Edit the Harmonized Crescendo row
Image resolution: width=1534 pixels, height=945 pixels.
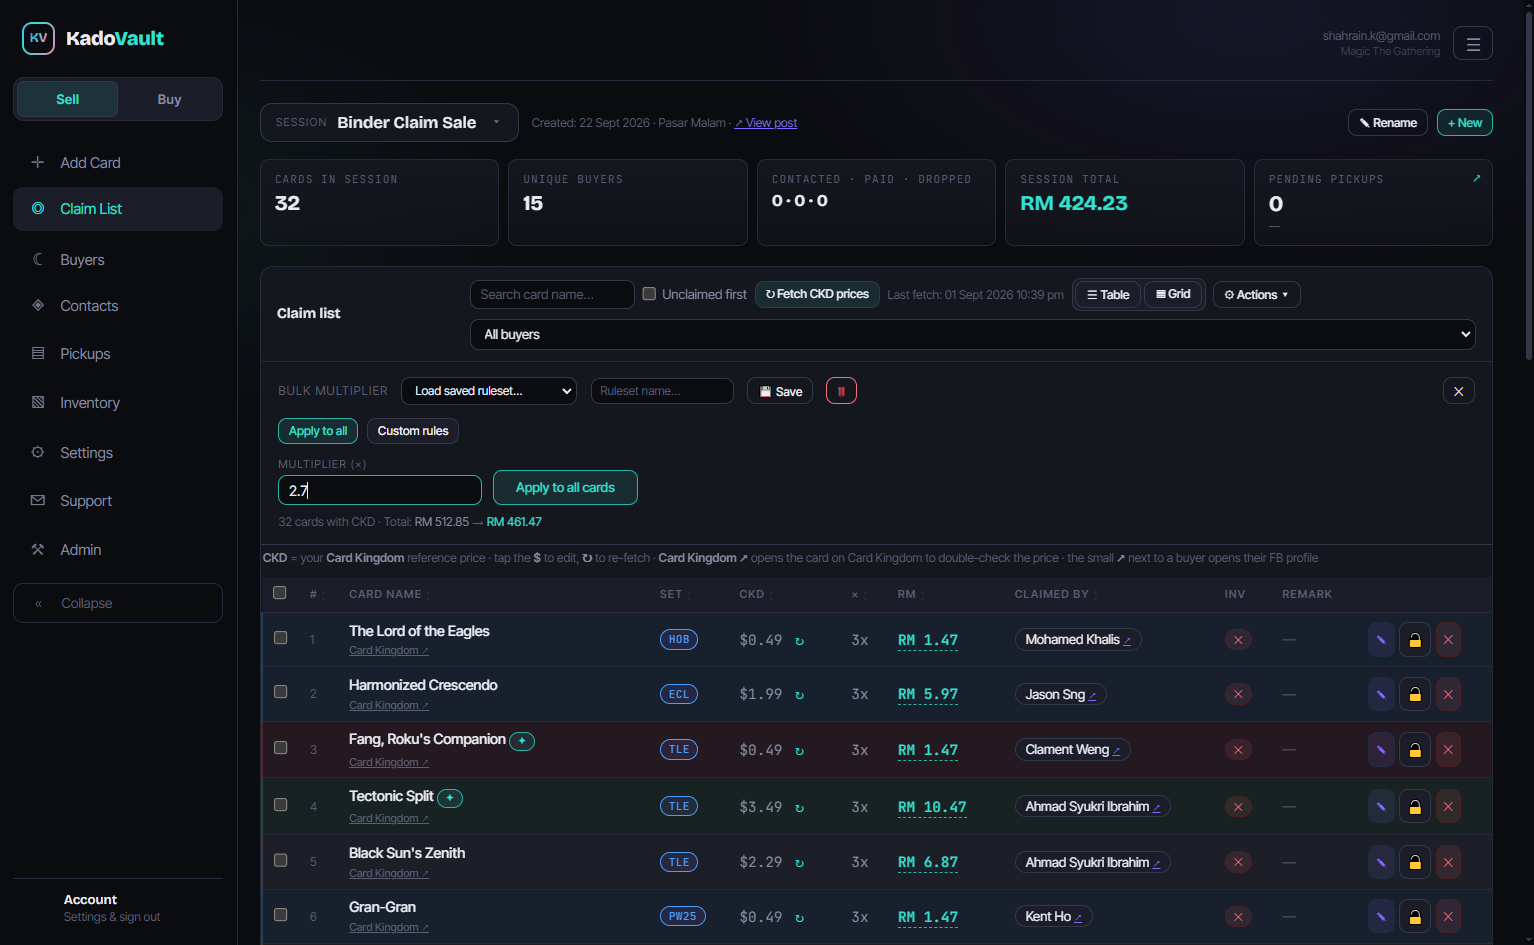(x=1381, y=694)
